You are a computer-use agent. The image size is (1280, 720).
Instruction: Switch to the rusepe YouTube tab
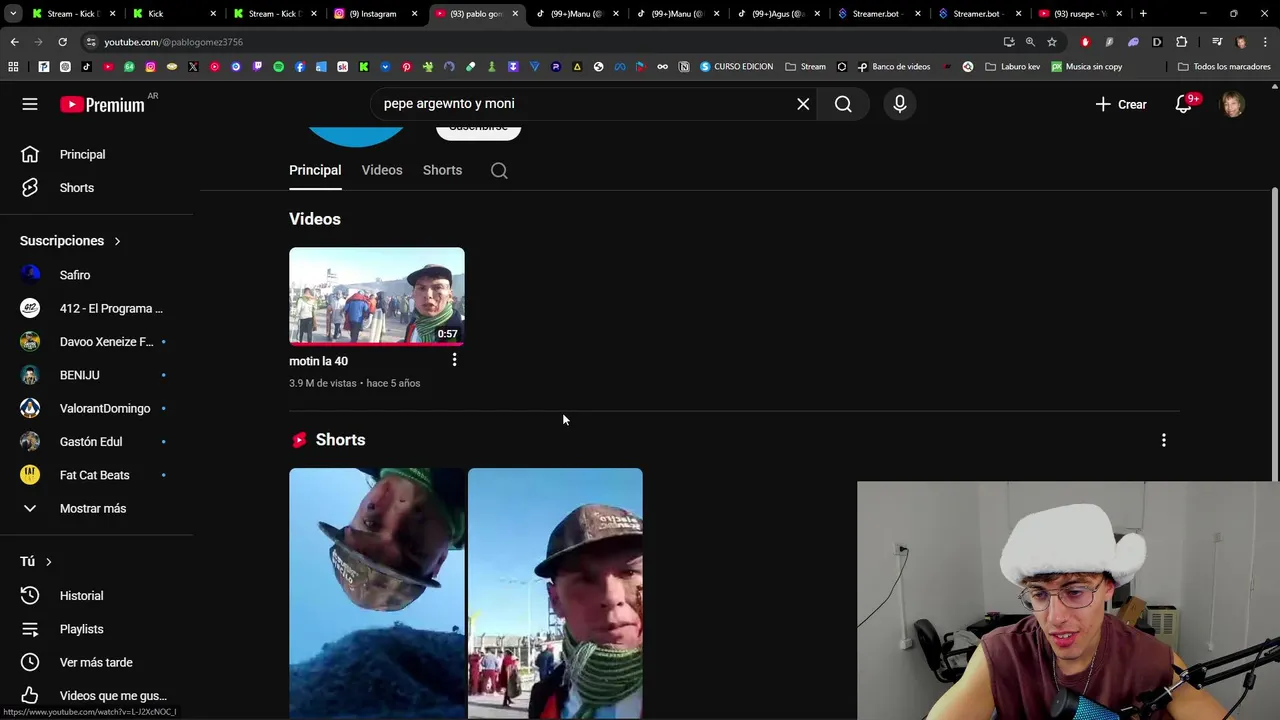(x=1080, y=14)
